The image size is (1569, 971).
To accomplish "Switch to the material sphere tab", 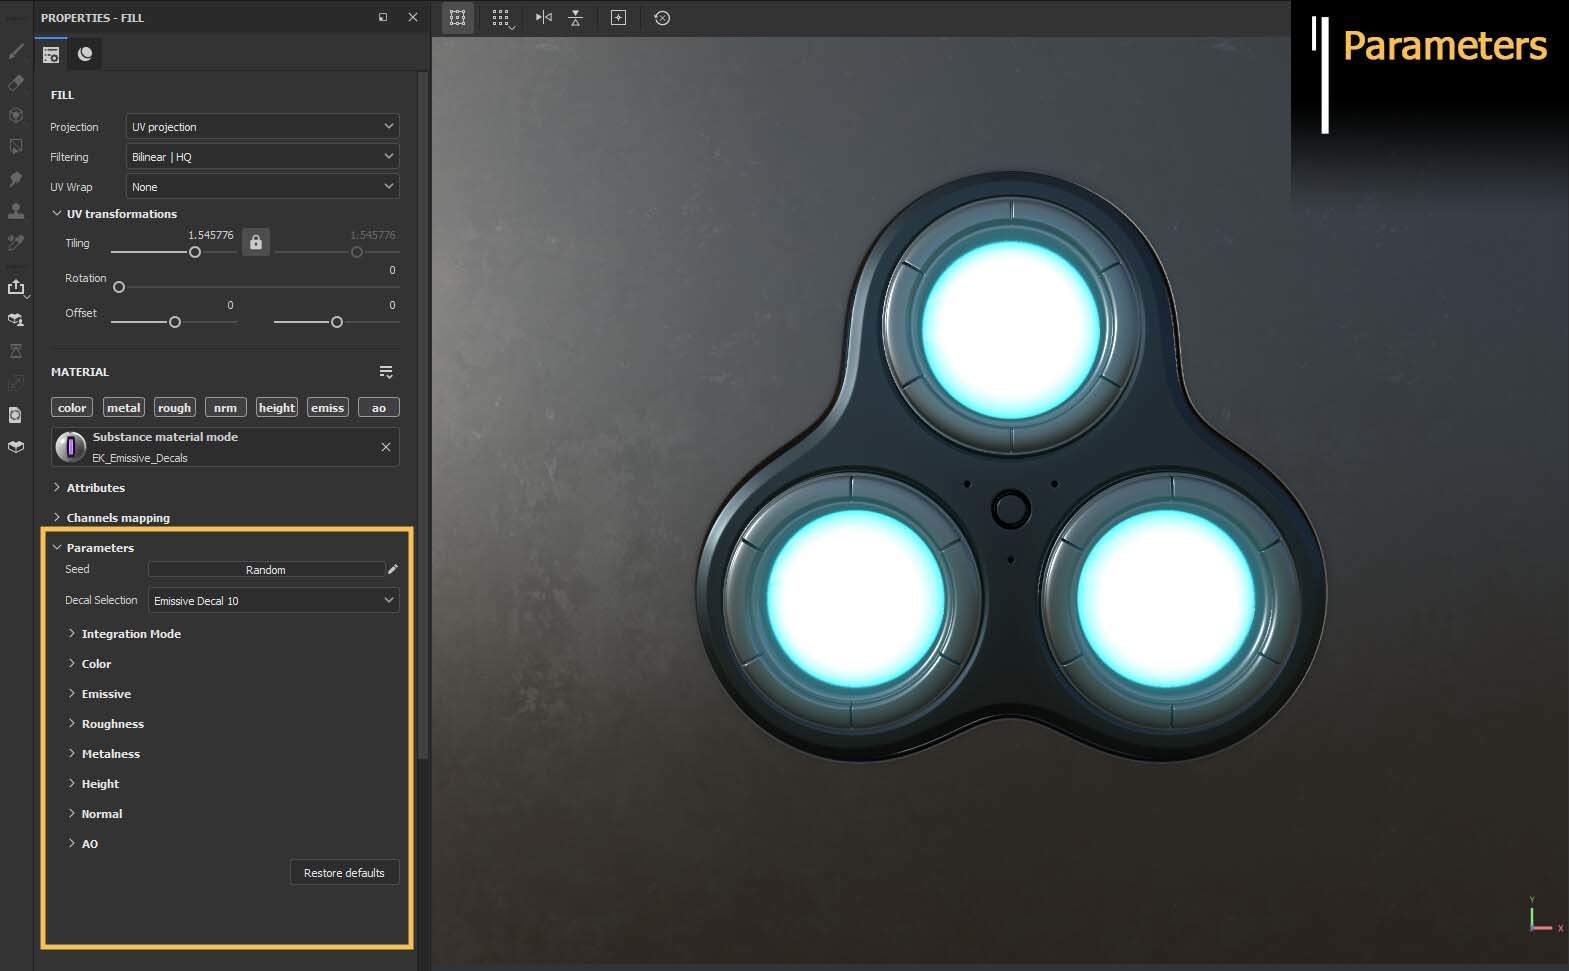I will [85, 54].
